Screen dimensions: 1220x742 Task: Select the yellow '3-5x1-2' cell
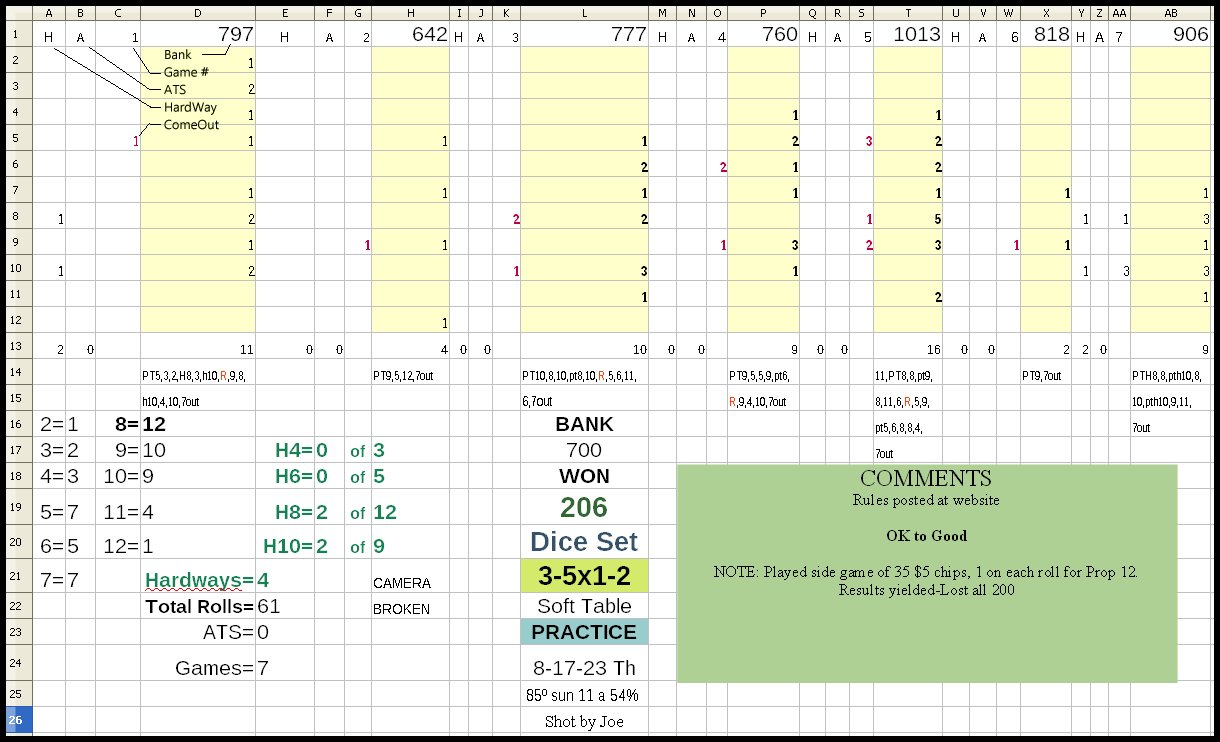point(584,576)
